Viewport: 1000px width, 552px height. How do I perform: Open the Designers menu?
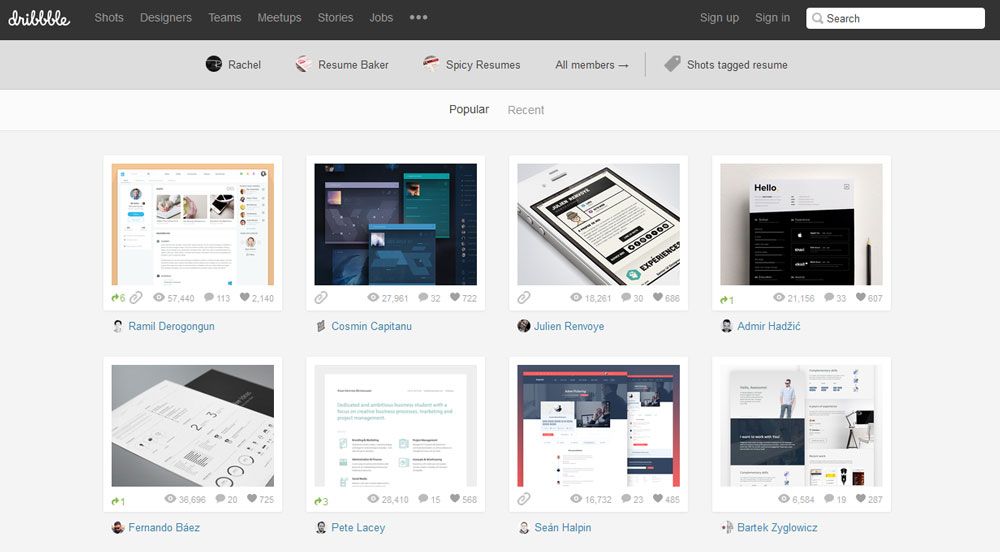(166, 18)
